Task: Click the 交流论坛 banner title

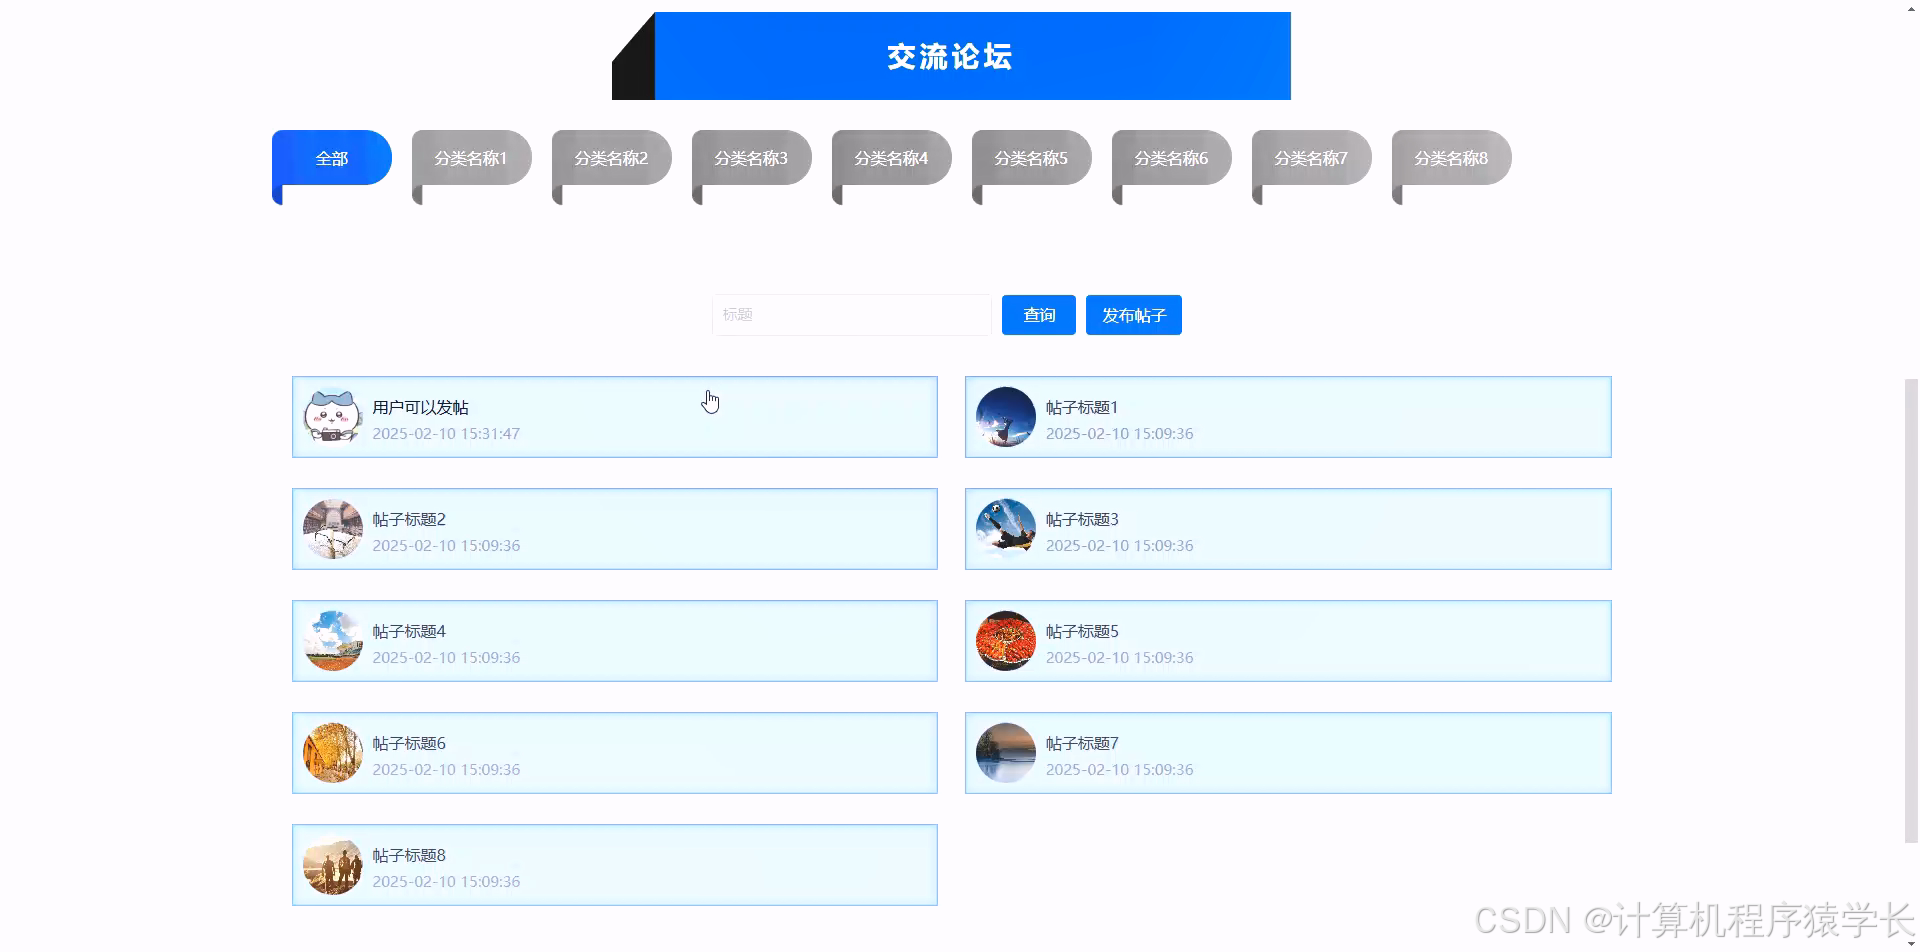Action: (x=950, y=57)
